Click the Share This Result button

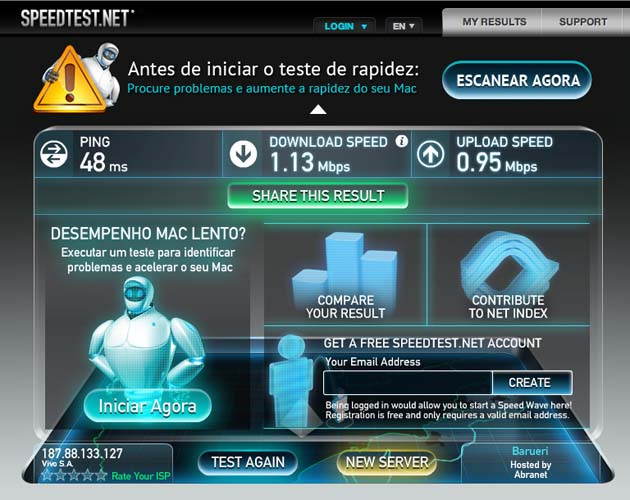pos(318,196)
